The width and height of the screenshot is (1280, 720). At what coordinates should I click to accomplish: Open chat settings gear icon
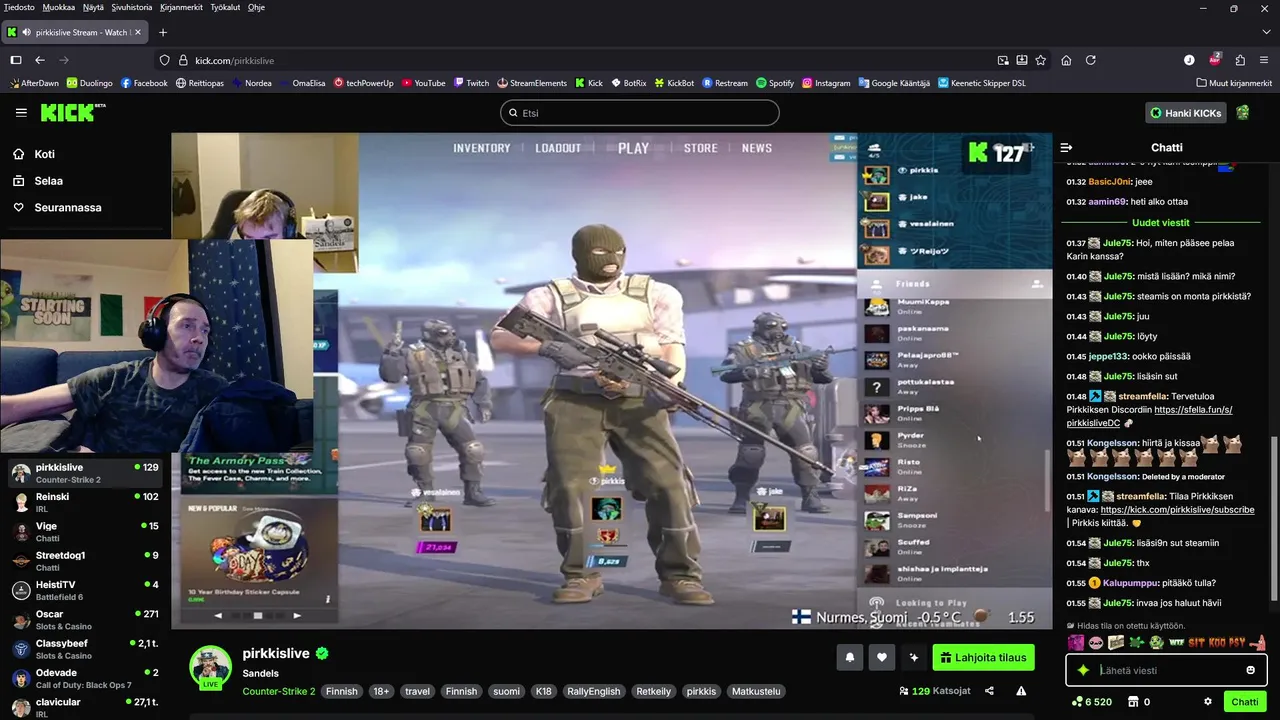pyautogui.click(x=1208, y=702)
